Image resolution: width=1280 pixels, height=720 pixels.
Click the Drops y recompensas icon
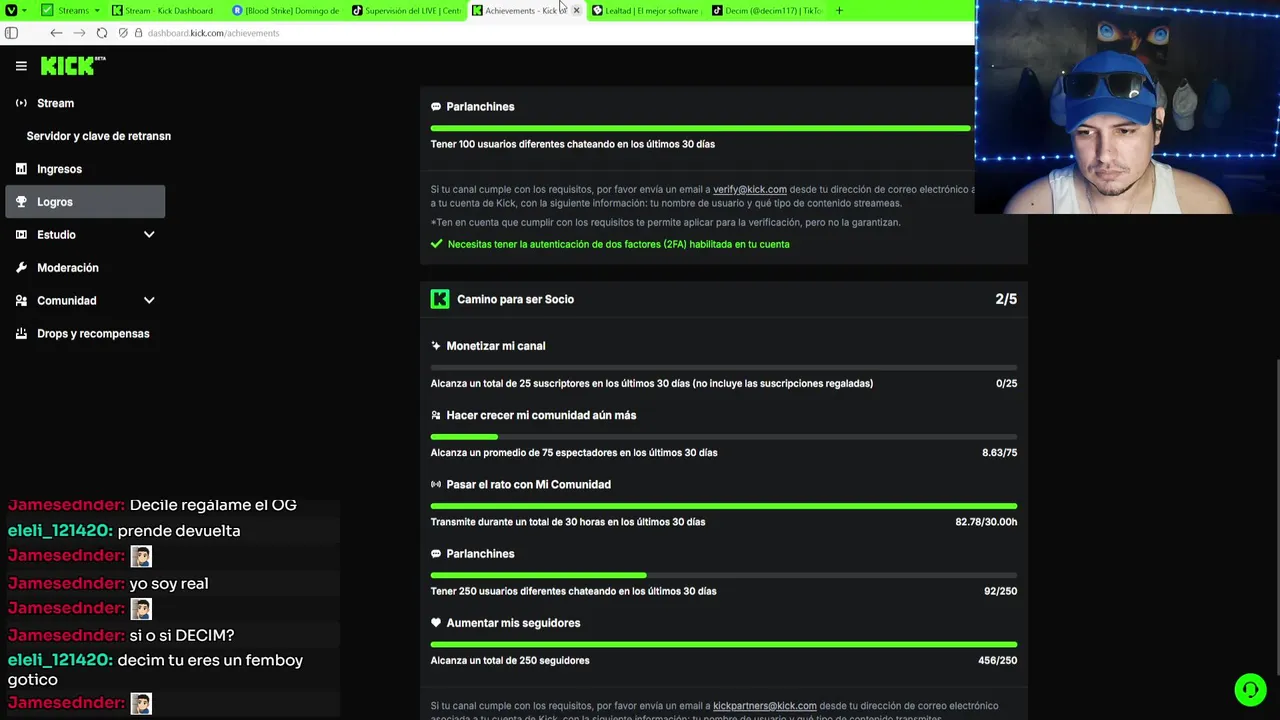[21, 334]
